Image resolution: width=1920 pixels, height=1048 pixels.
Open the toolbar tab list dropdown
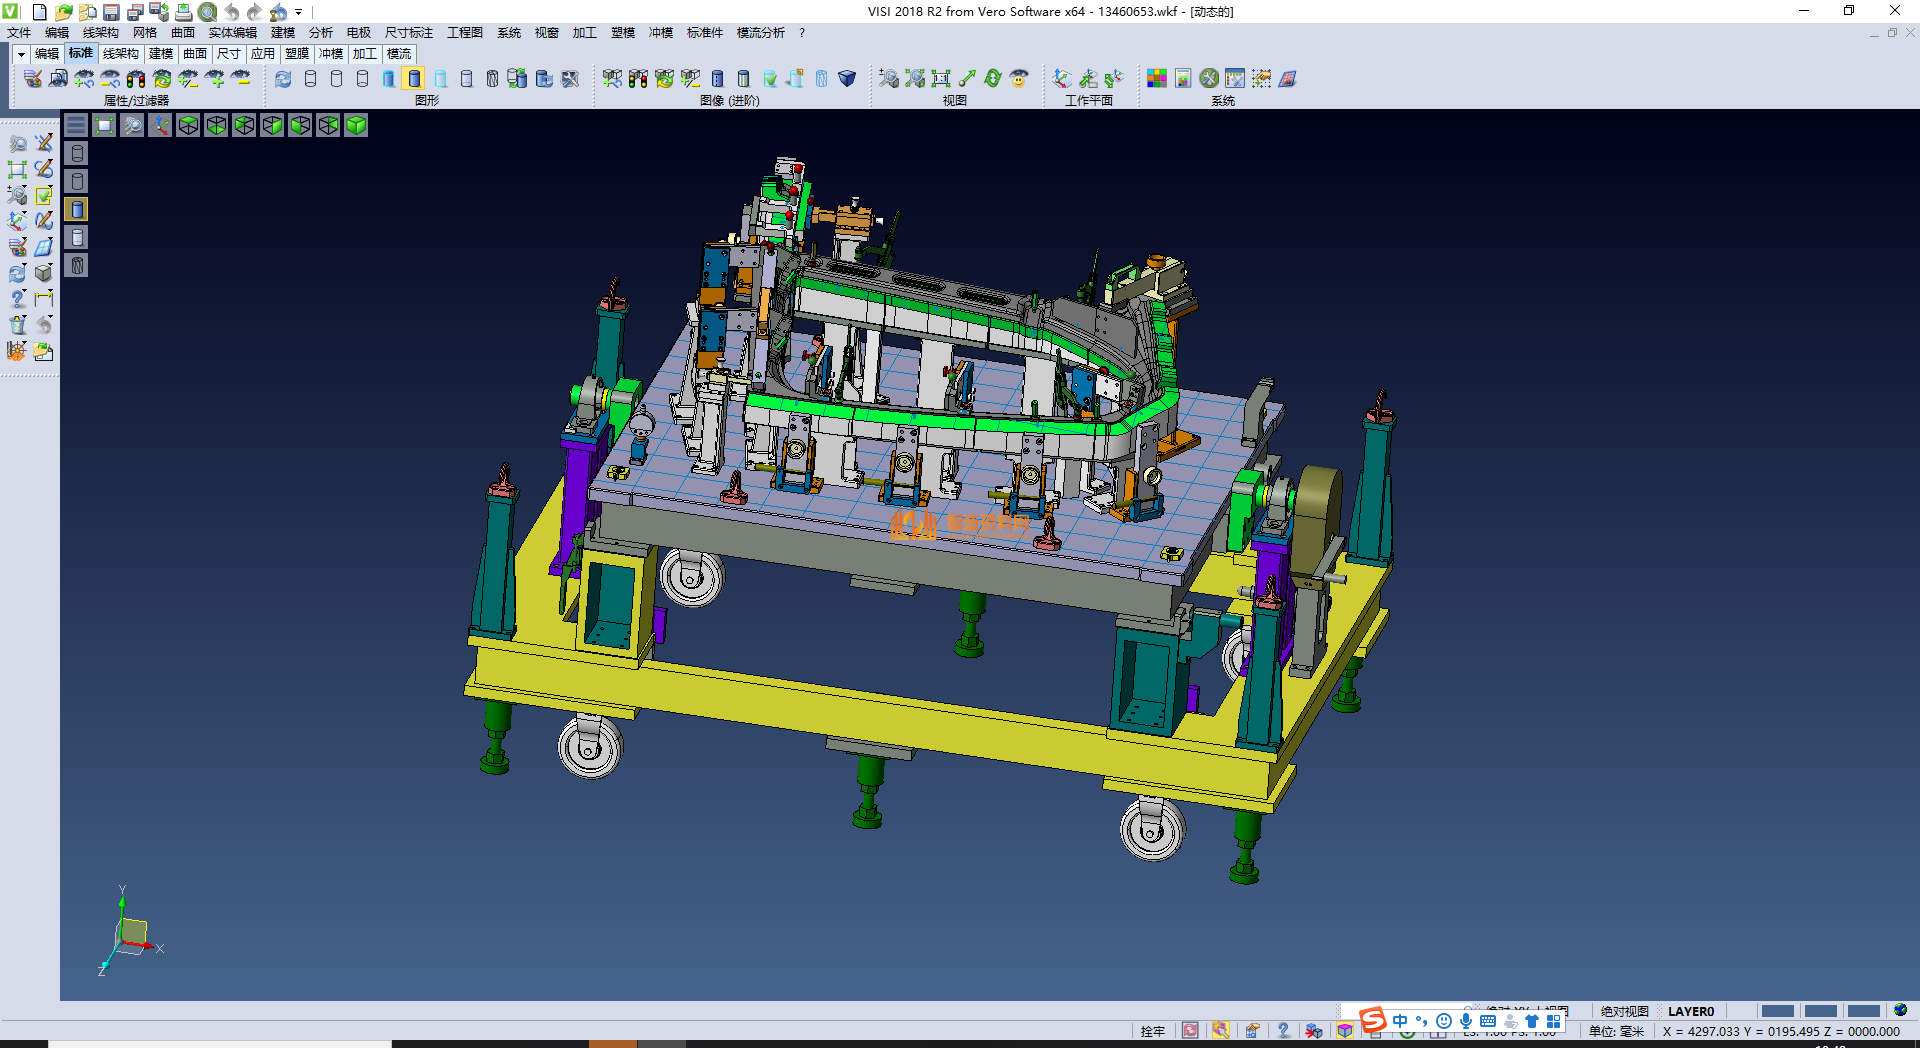[21, 54]
